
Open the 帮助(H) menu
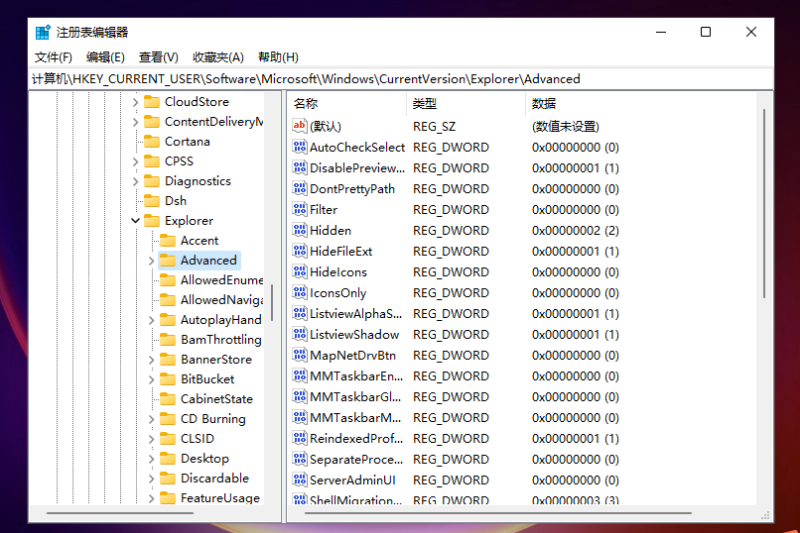click(x=278, y=57)
